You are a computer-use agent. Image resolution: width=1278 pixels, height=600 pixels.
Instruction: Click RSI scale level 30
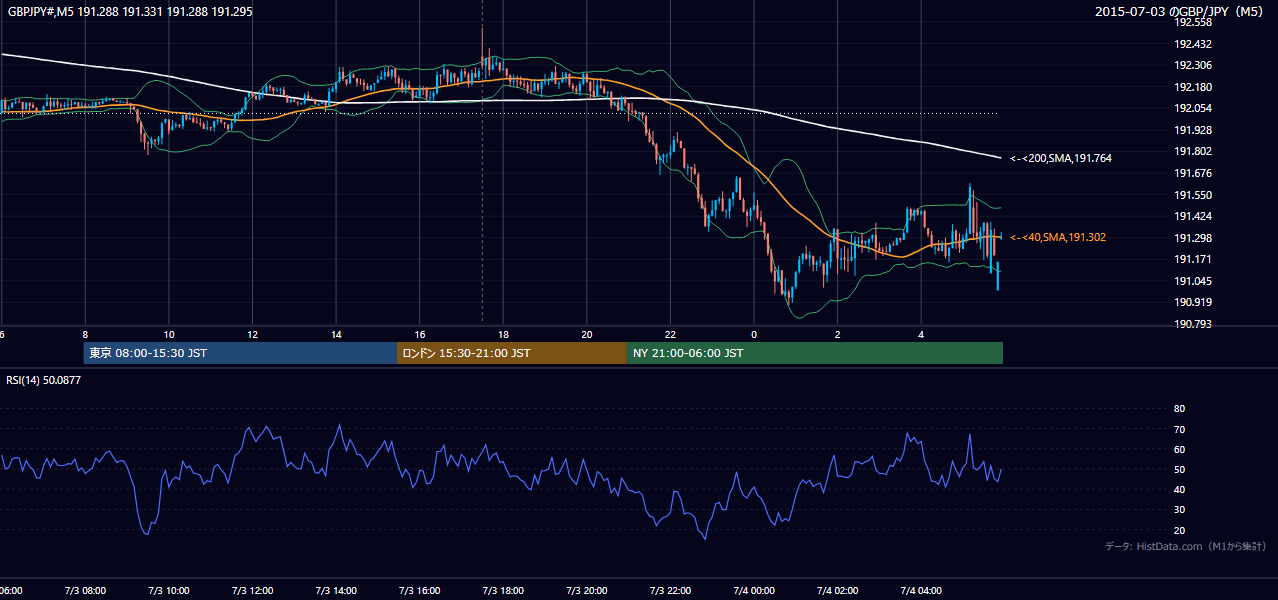tap(1179, 510)
